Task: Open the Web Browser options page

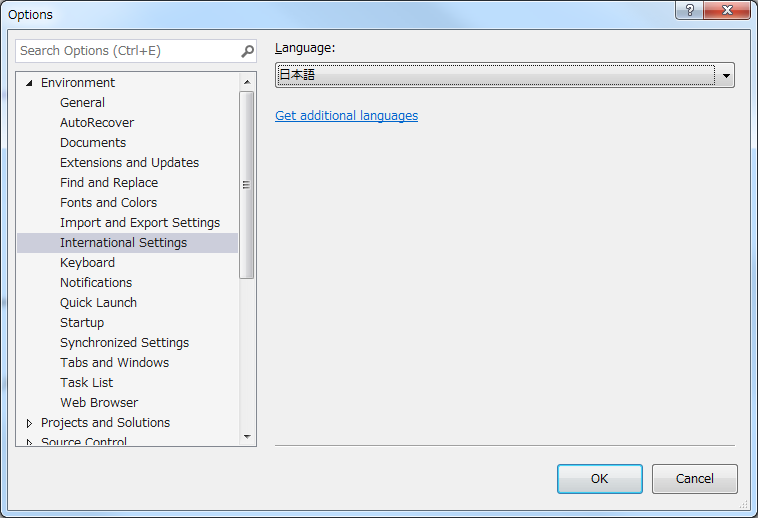Action: pos(99,403)
